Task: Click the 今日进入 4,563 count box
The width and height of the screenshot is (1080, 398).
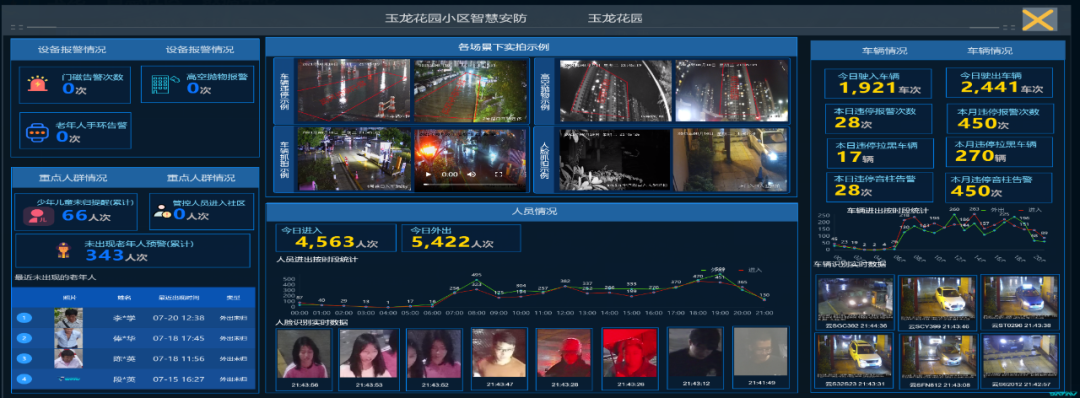Action: (x=335, y=238)
